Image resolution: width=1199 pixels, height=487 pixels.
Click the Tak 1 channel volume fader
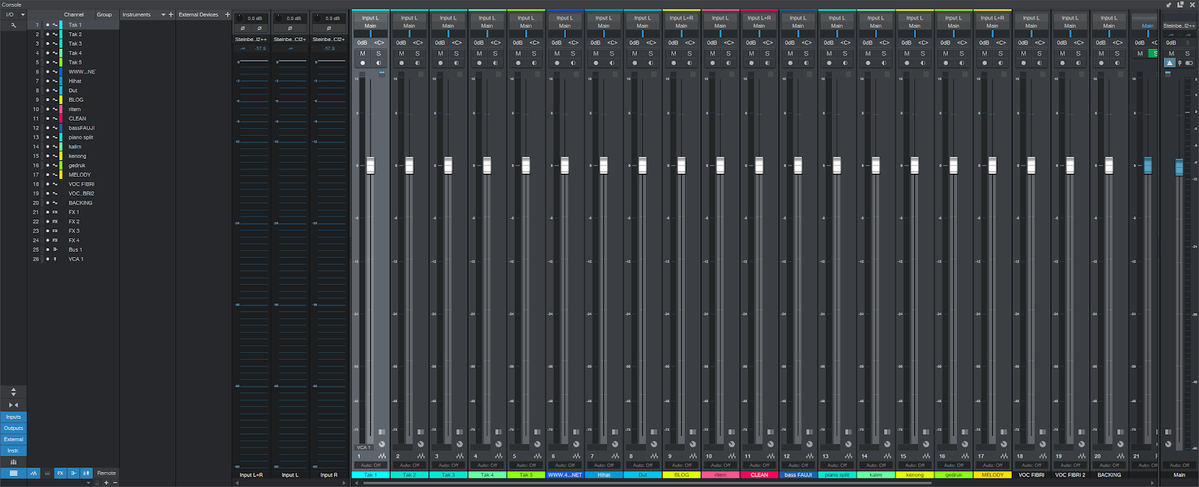pyautogui.click(x=371, y=165)
